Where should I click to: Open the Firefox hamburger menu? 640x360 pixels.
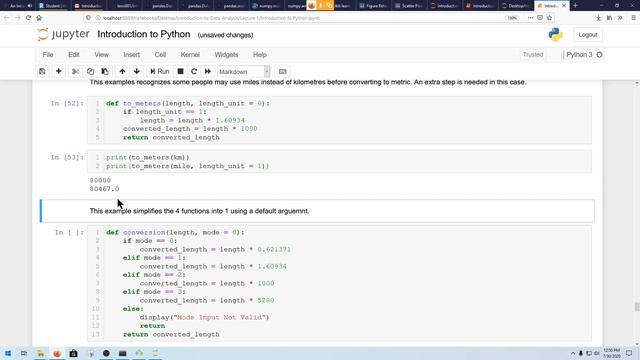[x=633, y=18]
